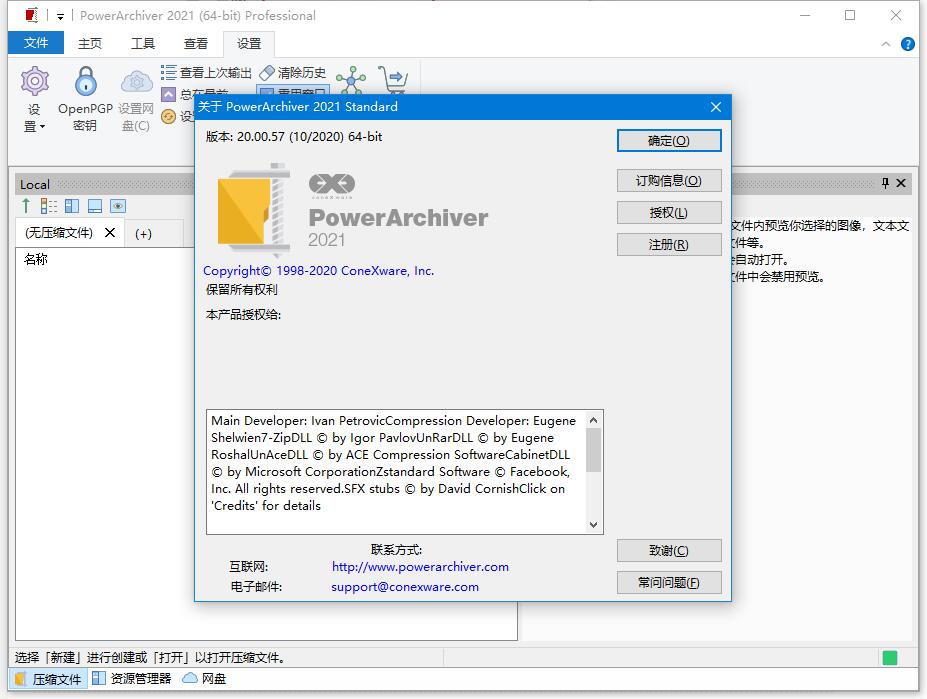This screenshot has width=927, height=699.
Task: Click the bottom panel layout icon in Local toolbar
Action: 95,206
